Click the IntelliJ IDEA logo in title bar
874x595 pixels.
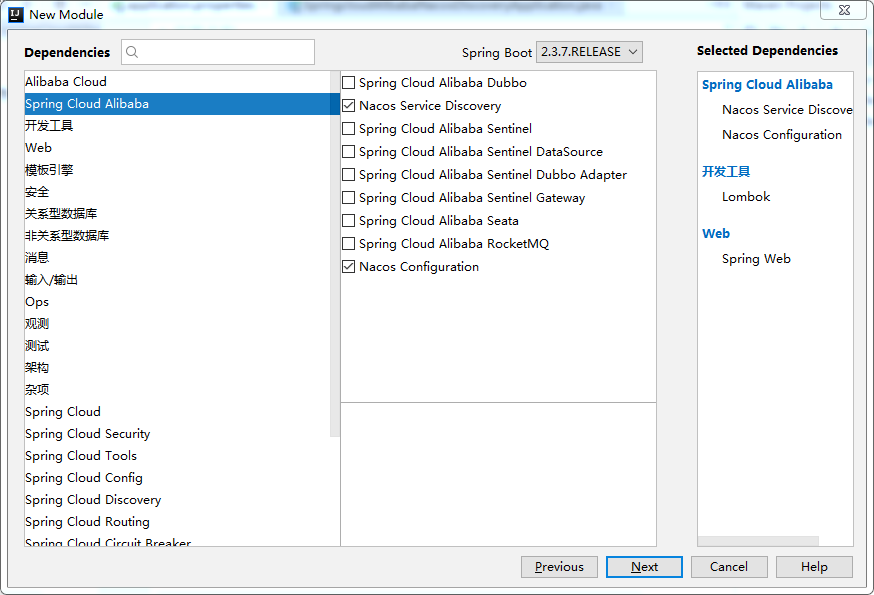point(16,14)
